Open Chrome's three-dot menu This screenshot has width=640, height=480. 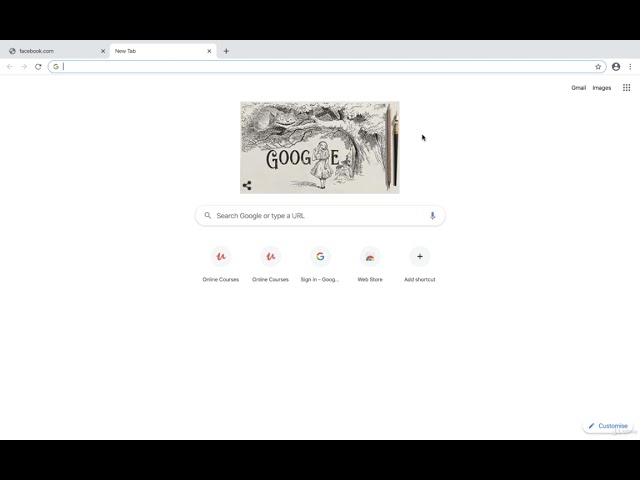click(630, 67)
